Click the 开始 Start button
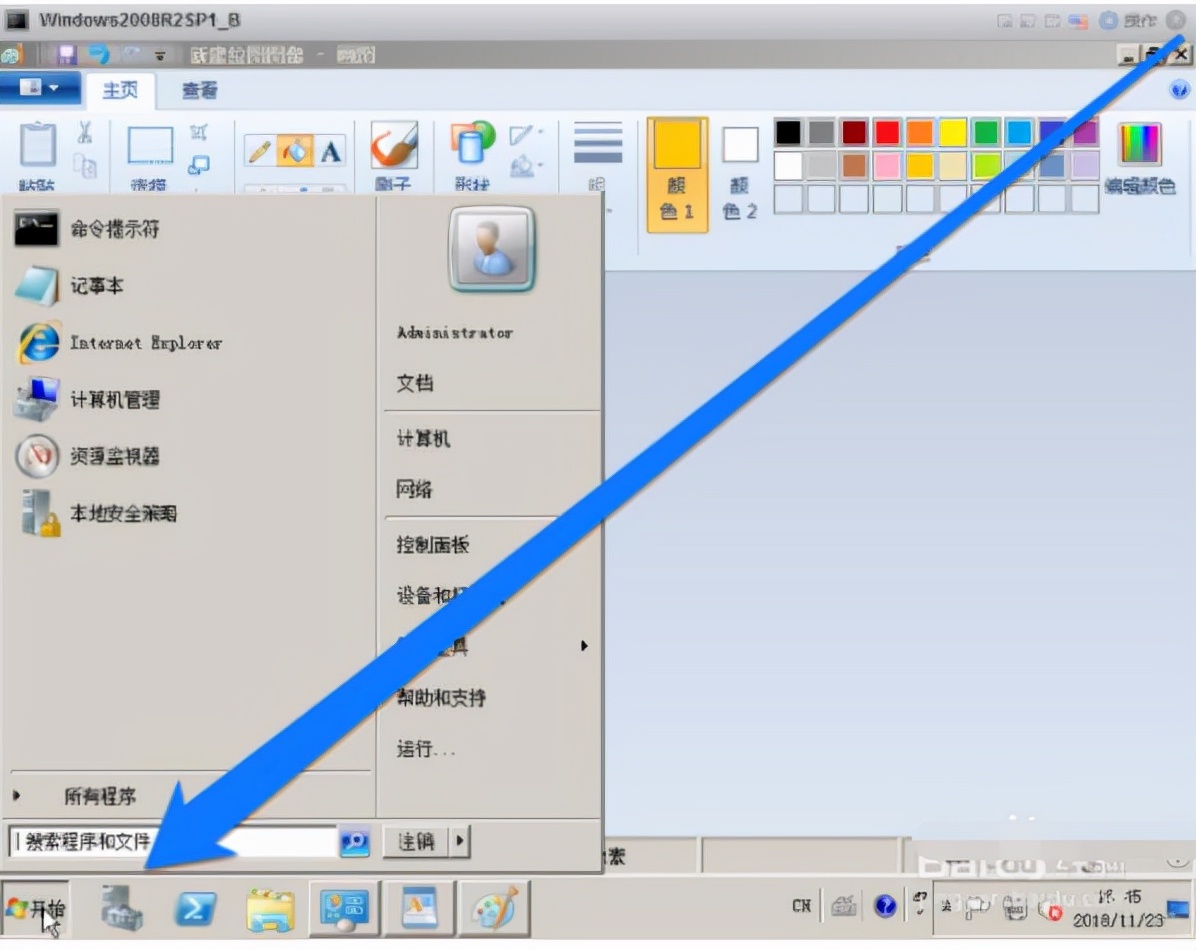Screen dimensions: 1196x950 point(36,909)
